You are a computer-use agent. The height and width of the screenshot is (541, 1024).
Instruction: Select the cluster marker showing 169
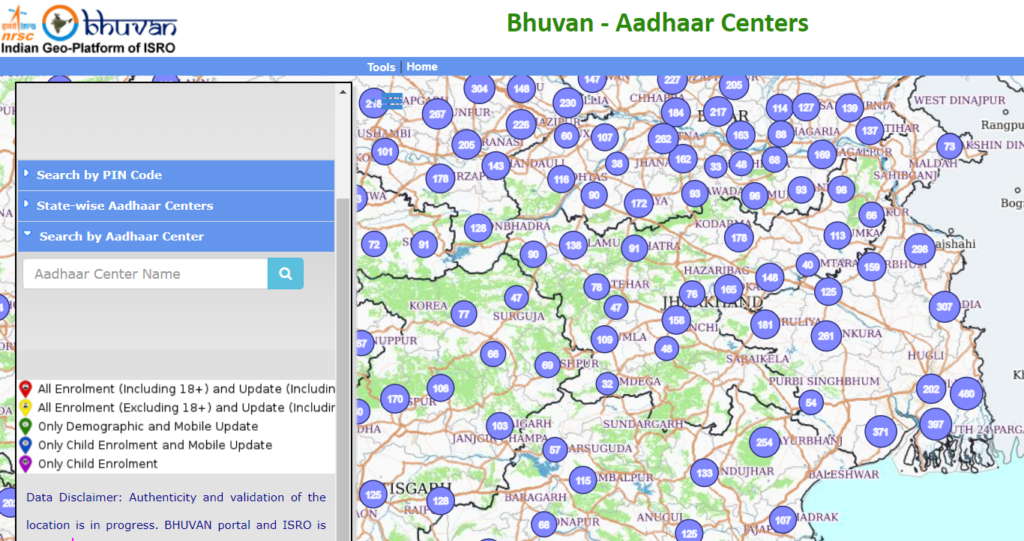[822, 155]
